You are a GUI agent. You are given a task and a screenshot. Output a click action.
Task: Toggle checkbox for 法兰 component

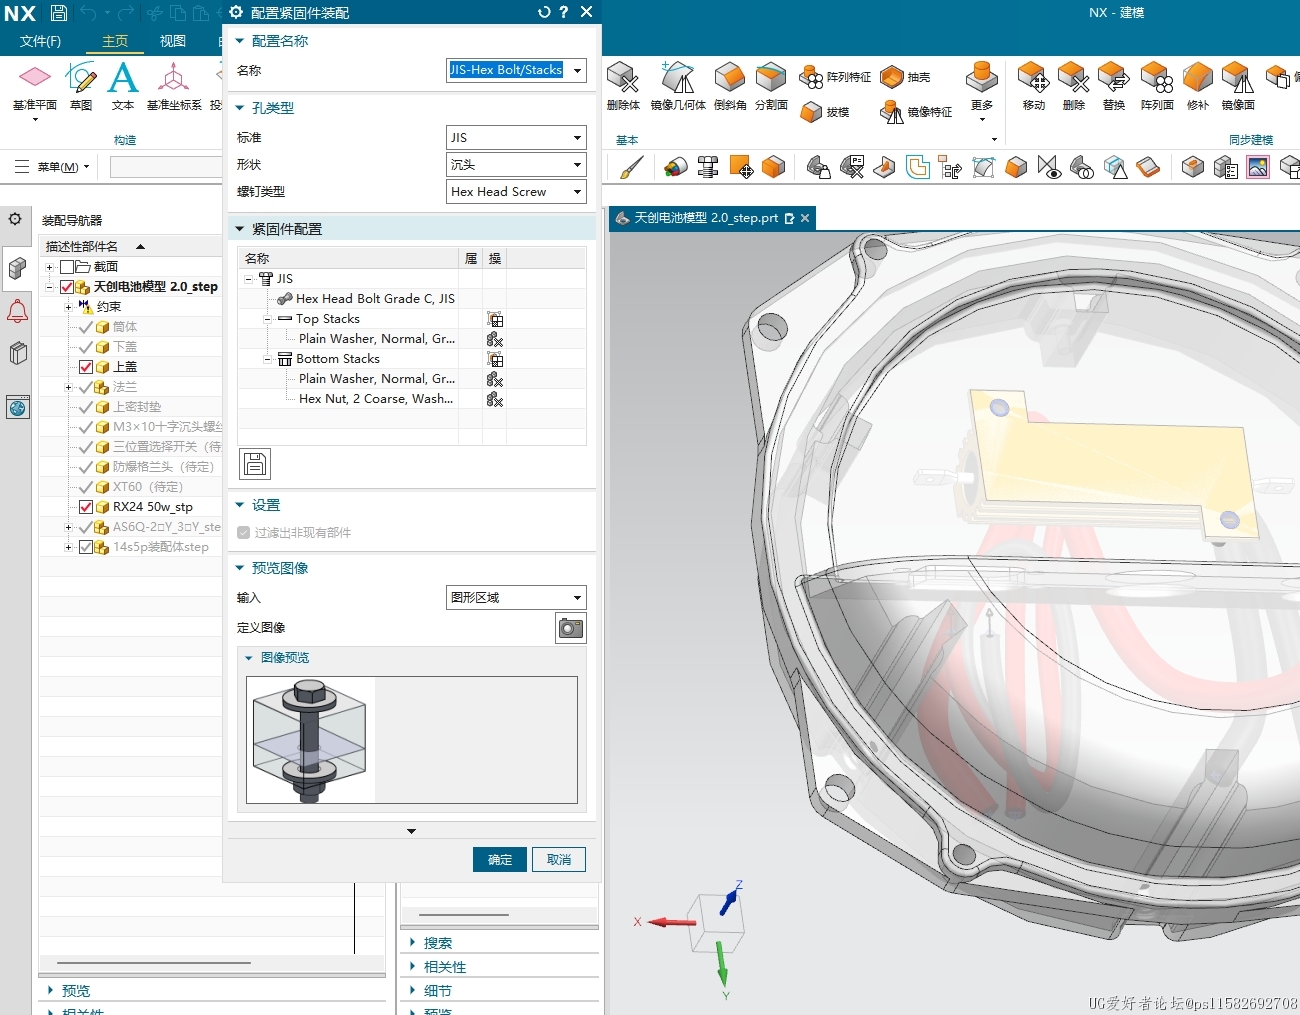point(86,387)
